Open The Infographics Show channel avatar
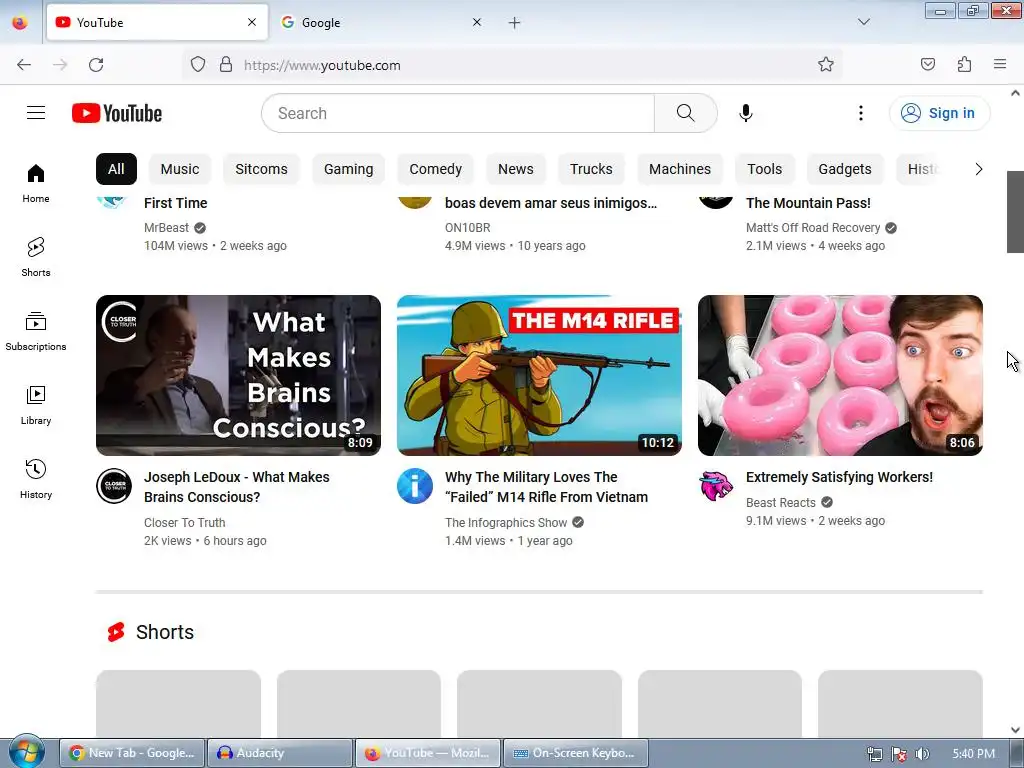The width and height of the screenshot is (1024, 768). click(x=415, y=486)
